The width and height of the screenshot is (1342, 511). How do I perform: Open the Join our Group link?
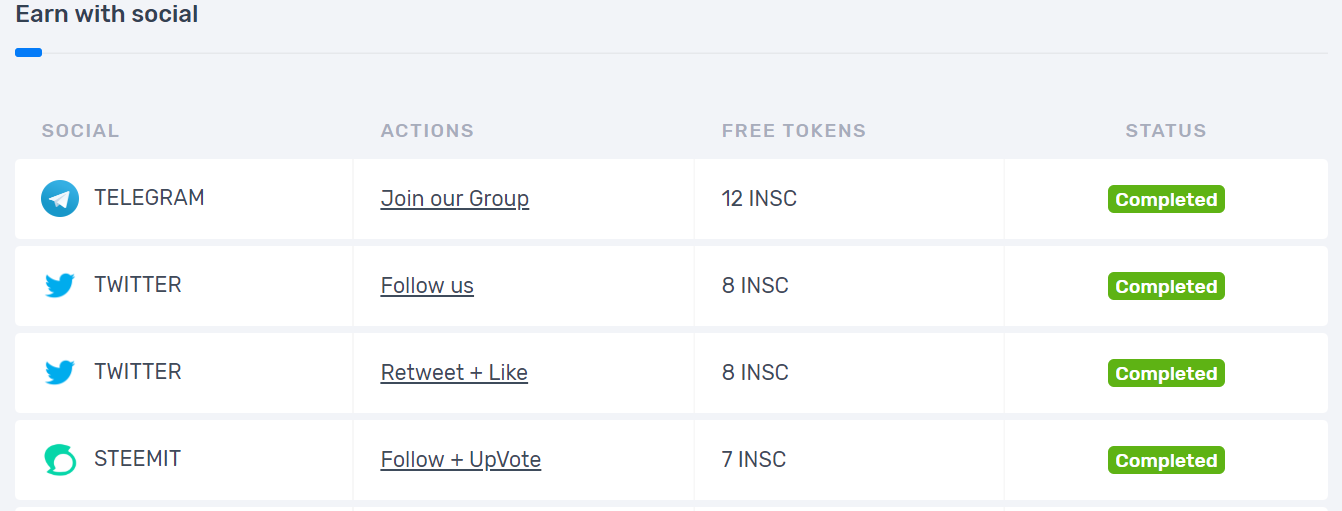click(455, 199)
